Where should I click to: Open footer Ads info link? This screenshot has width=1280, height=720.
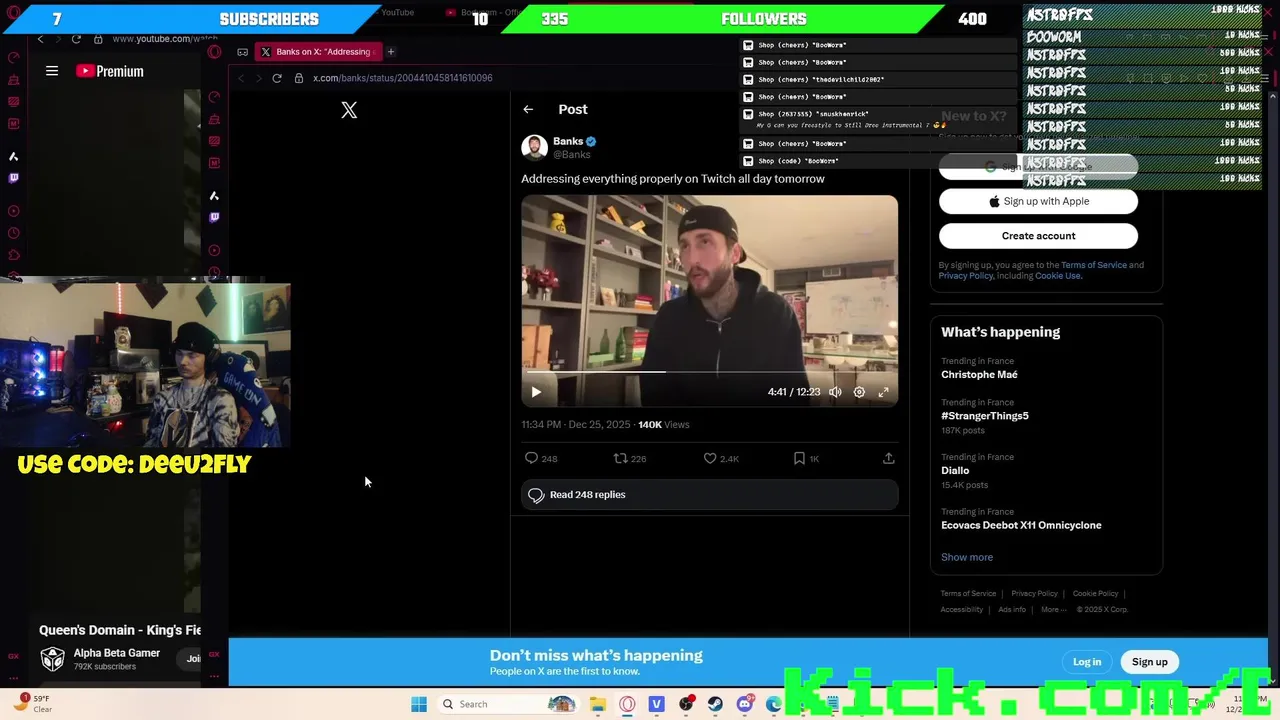1012,610
